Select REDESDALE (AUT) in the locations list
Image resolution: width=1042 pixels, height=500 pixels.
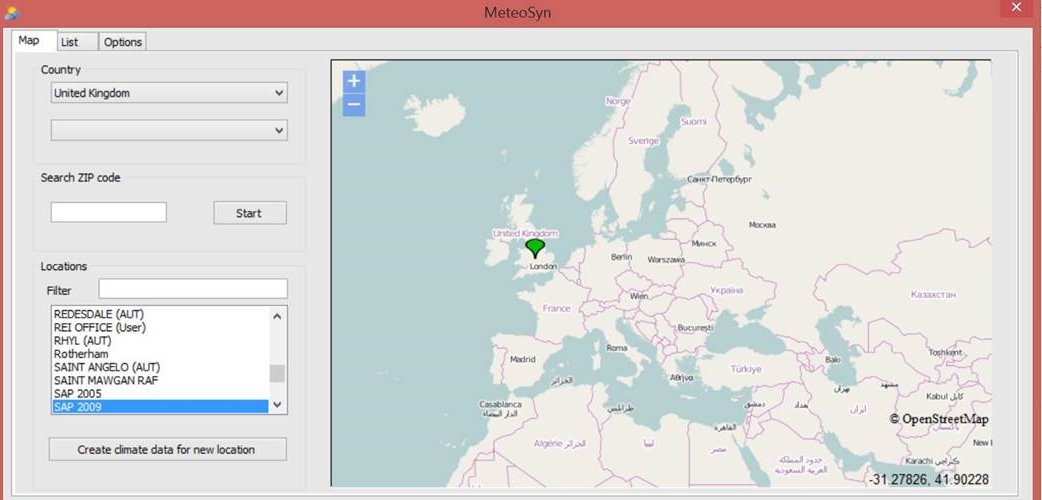tap(99, 314)
